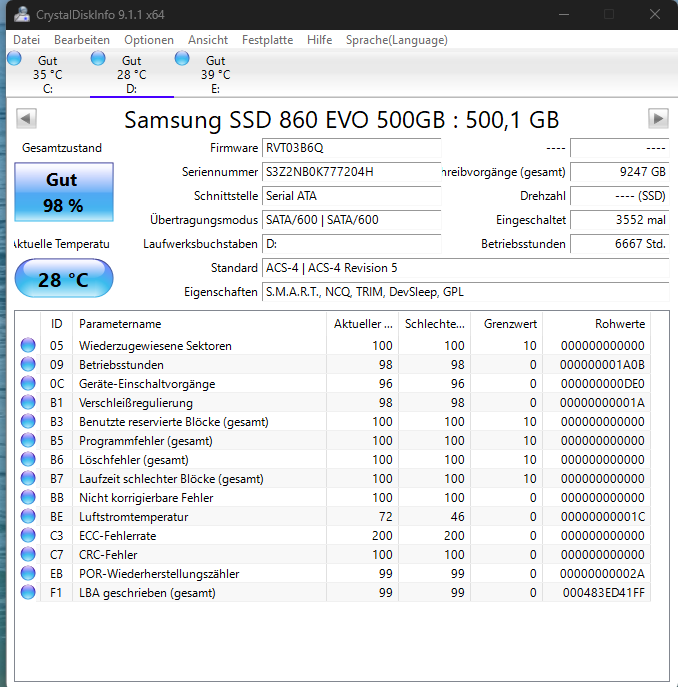Open the Ansicht menu
The height and width of the screenshot is (687, 678).
(208, 40)
